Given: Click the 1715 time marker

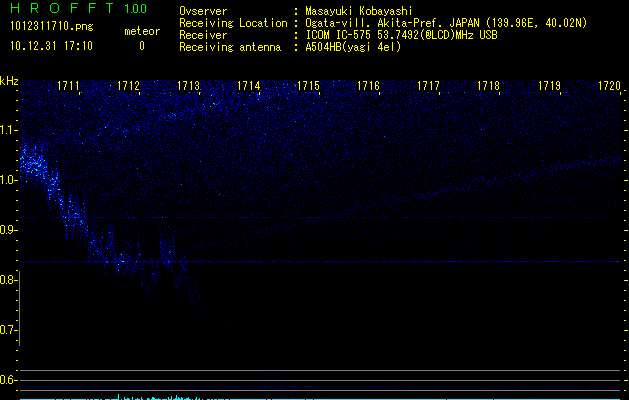Looking at the screenshot, I should (x=308, y=86).
